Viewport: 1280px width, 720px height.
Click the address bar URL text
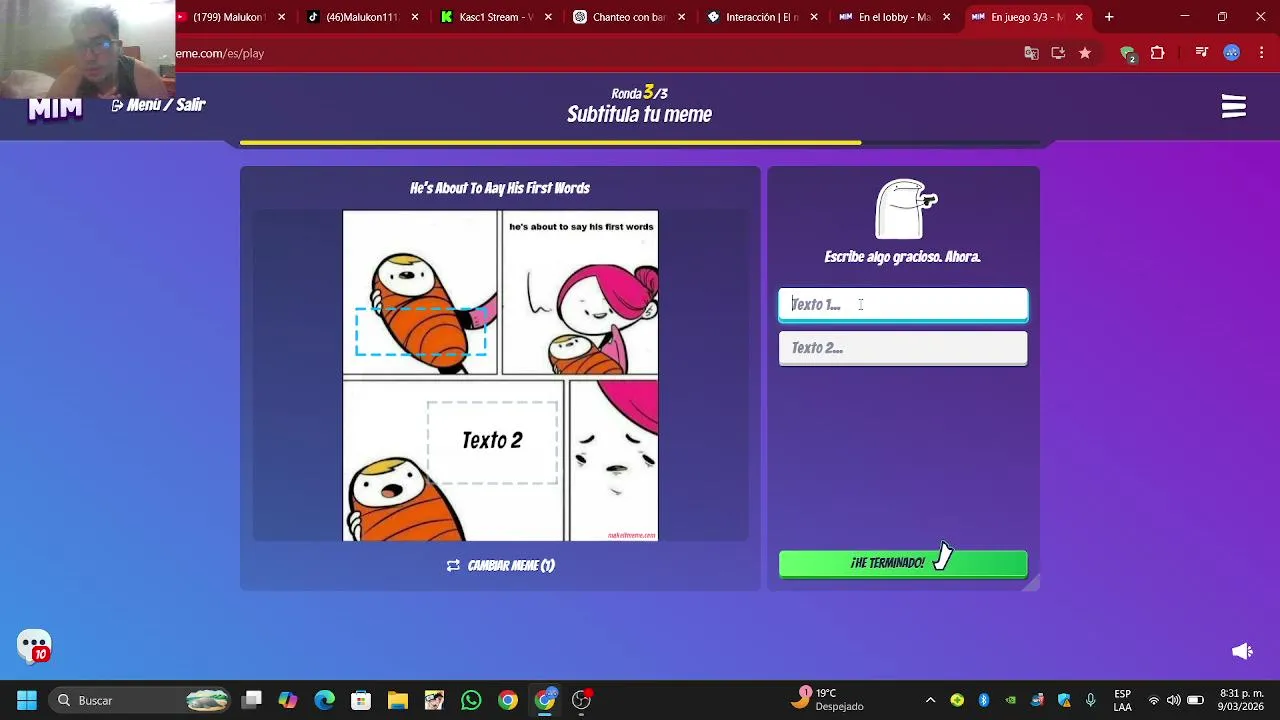(220, 53)
